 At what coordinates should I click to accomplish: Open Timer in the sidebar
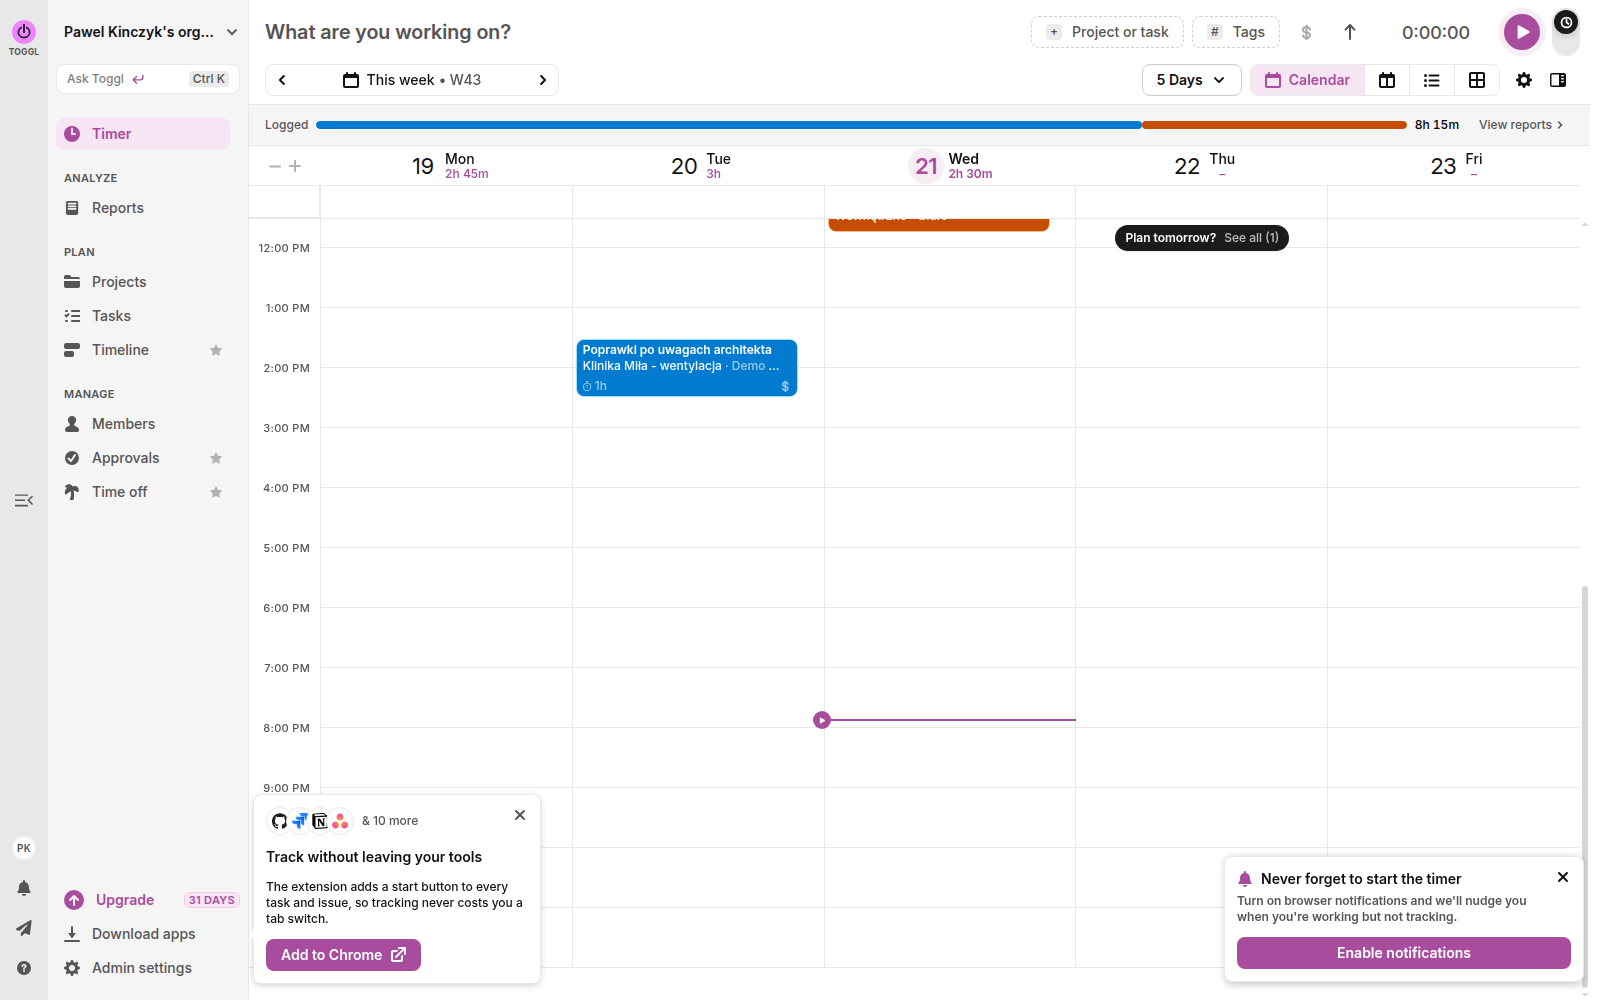(x=143, y=134)
